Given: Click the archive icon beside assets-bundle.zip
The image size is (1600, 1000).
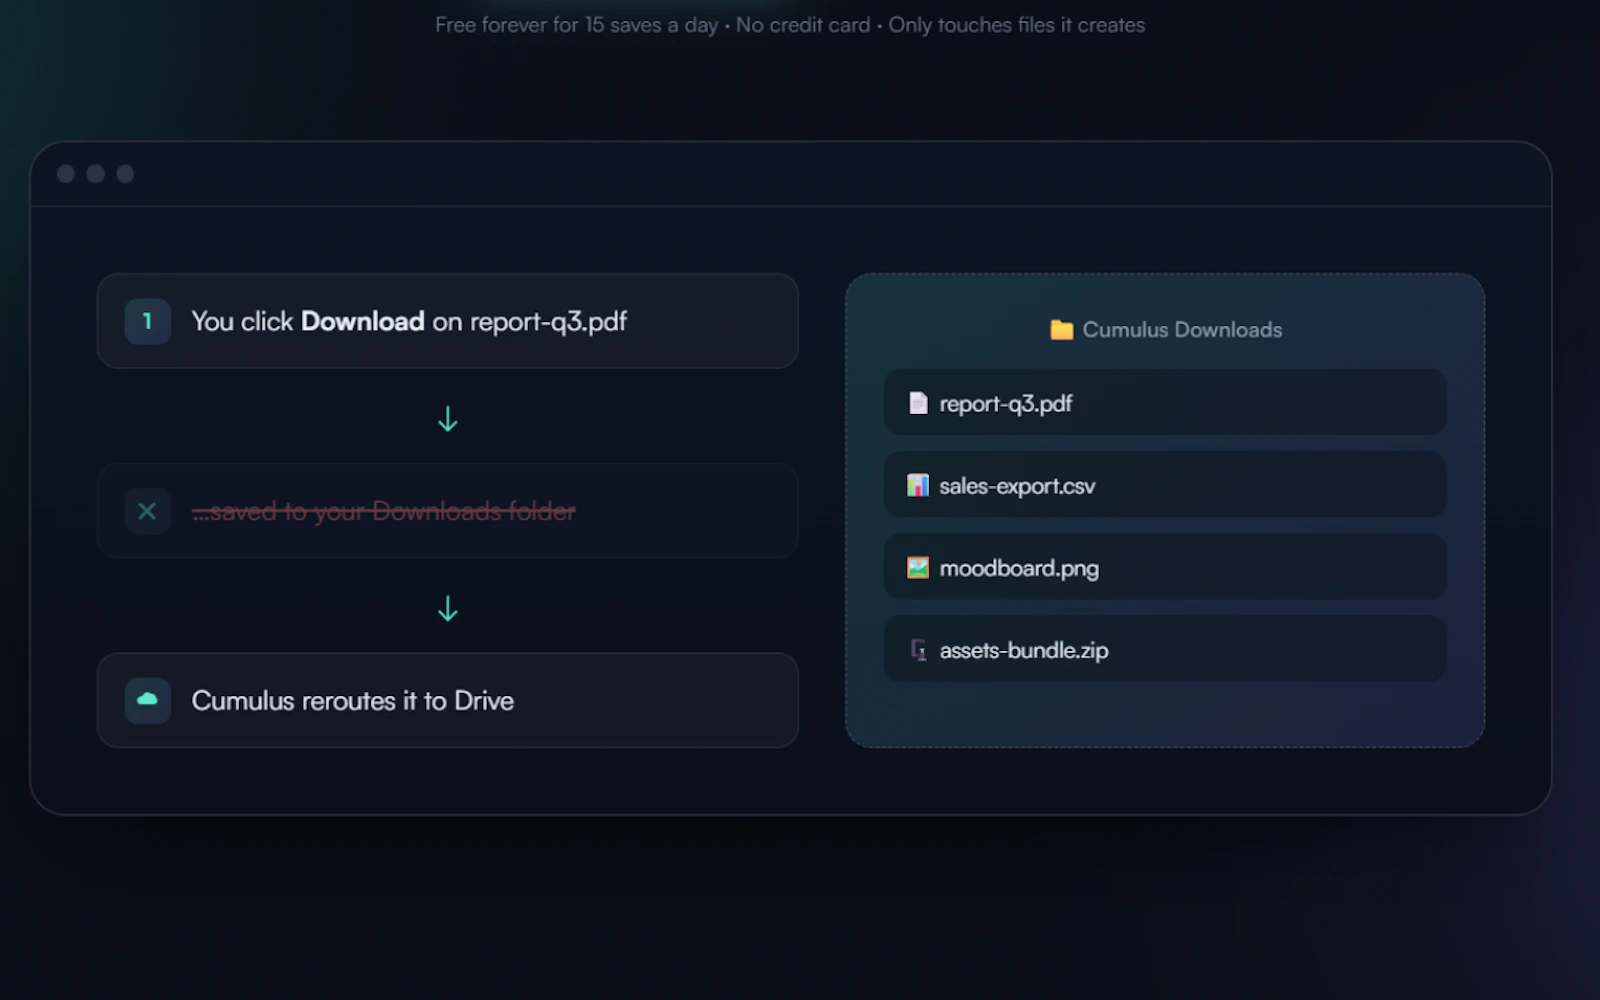Looking at the screenshot, I should tap(917, 650).
